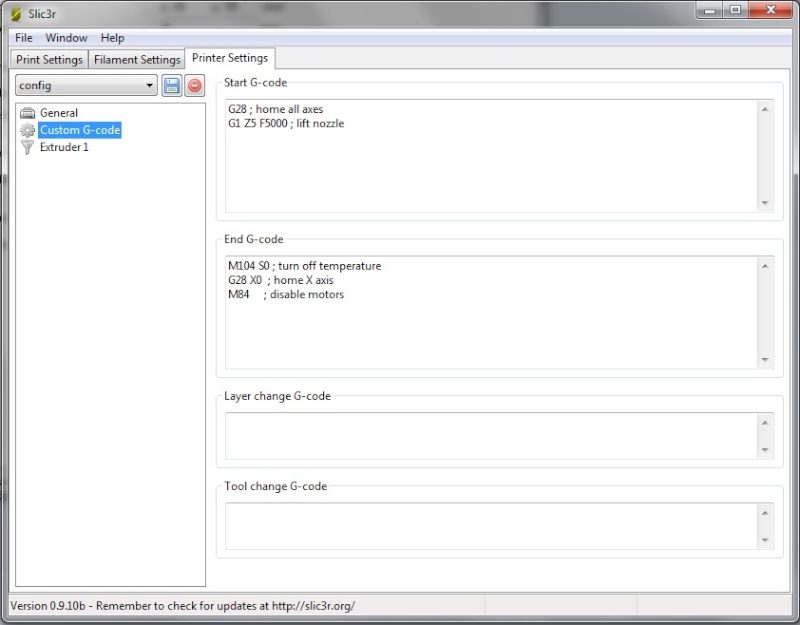Click inside the End G-code text box
The image size is (800, 625).
(491, 313)
